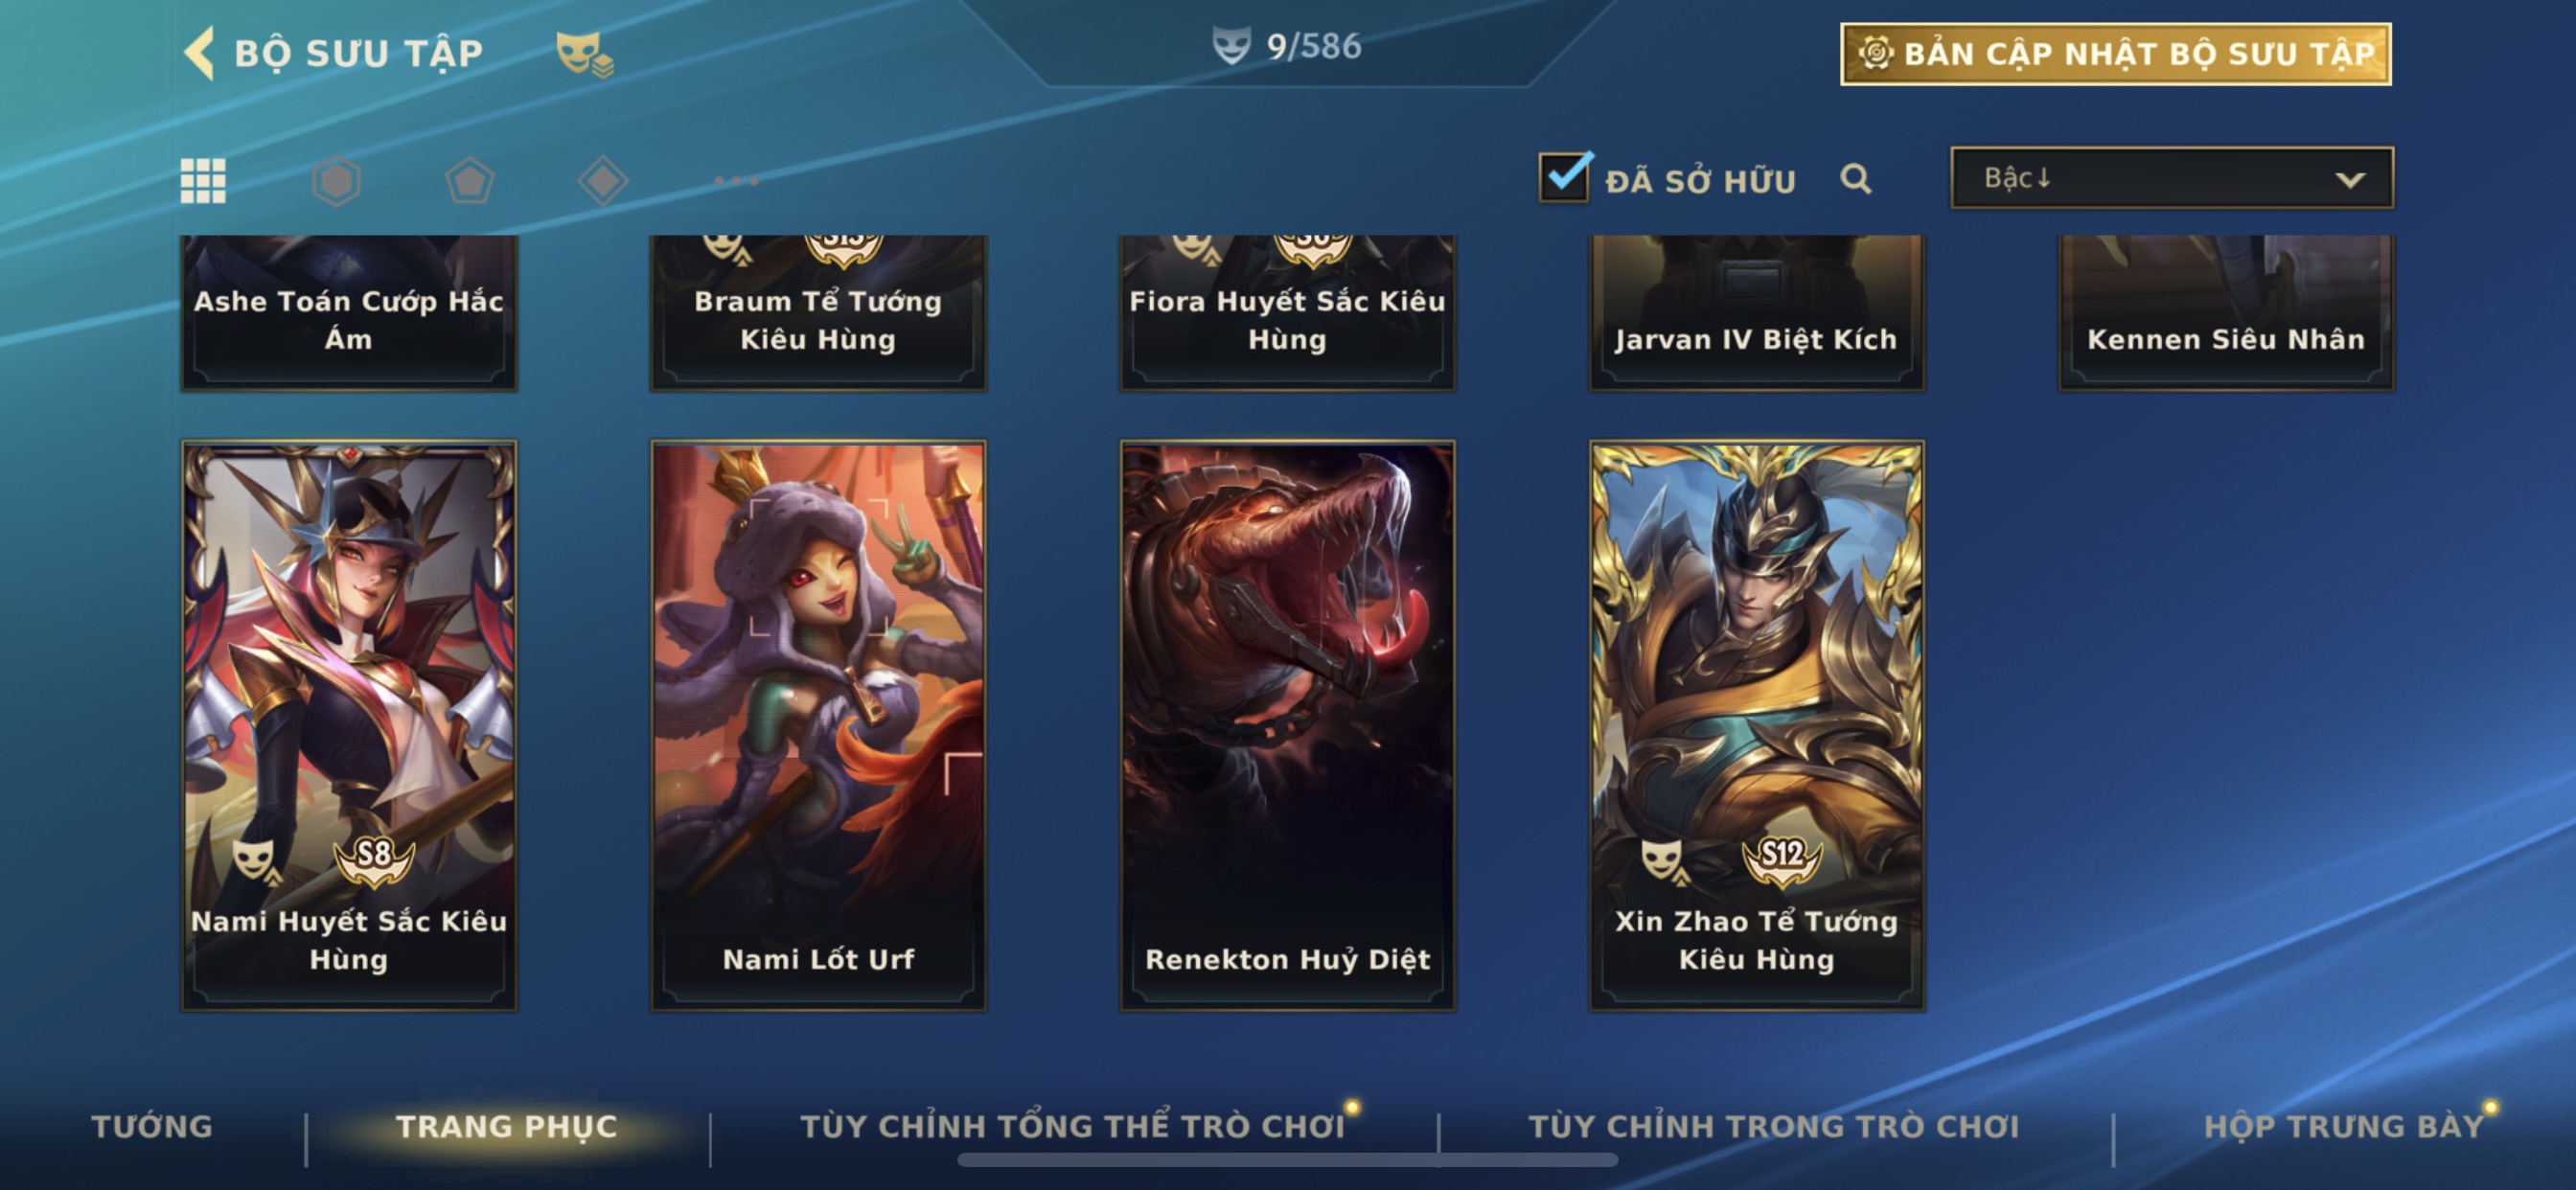Toggle the Đã Sở Hữu checkbox
The width and height of the screenshot is (2576, 1190).
[1564, 178]
